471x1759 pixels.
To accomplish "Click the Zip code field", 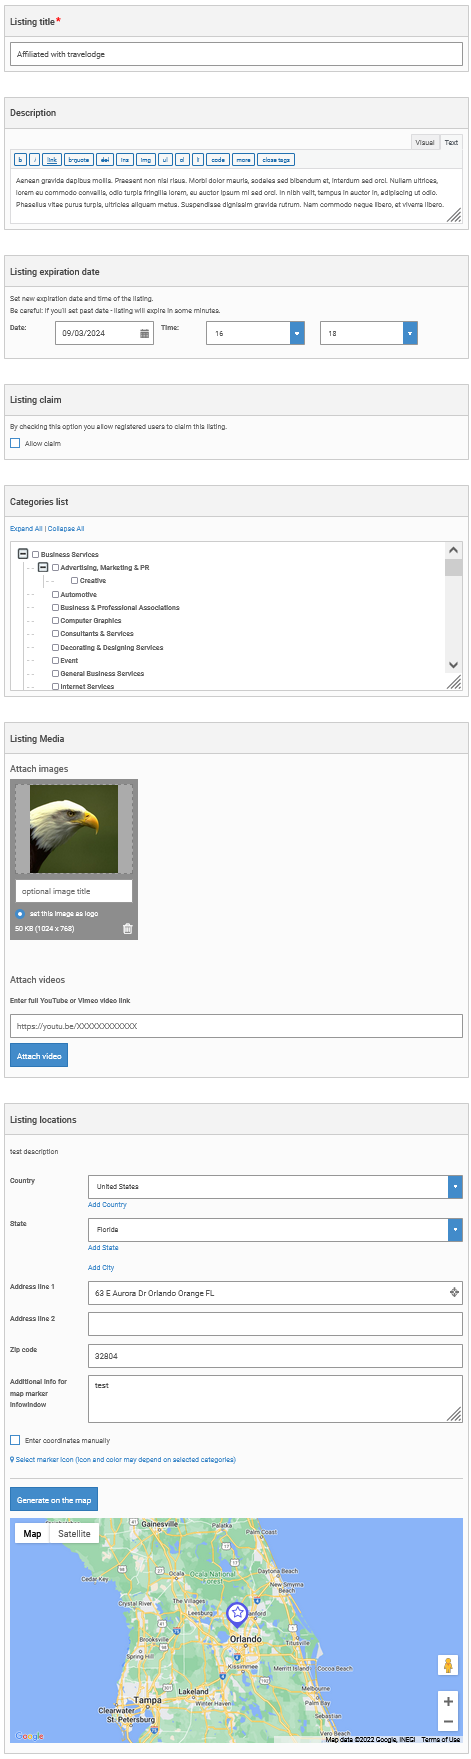I will (275, 1356).
